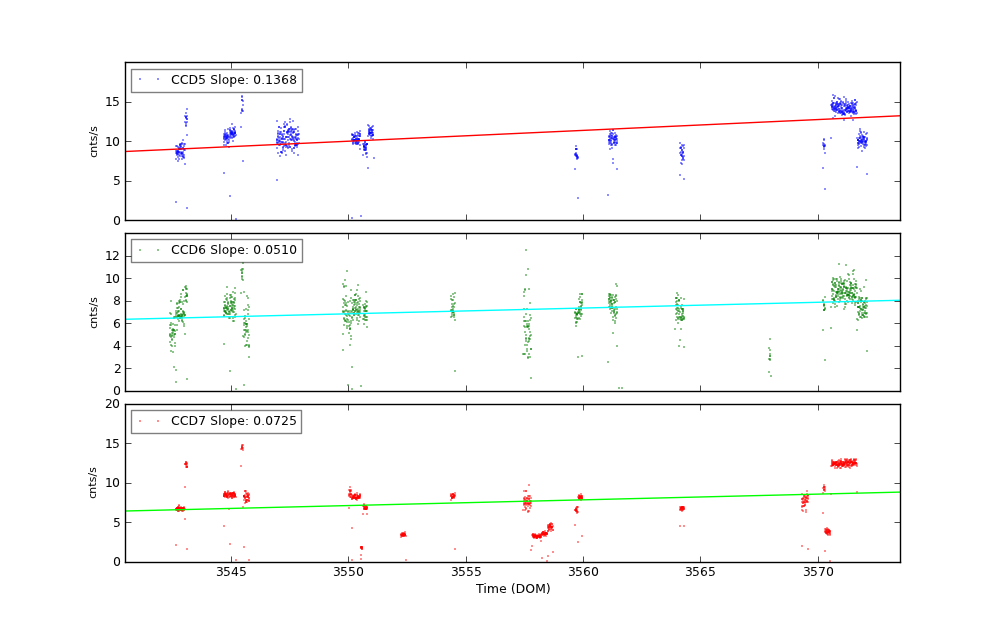Click the cnts/s label of the bottom panel
1000x624 pixels.
tap(94, 482)
